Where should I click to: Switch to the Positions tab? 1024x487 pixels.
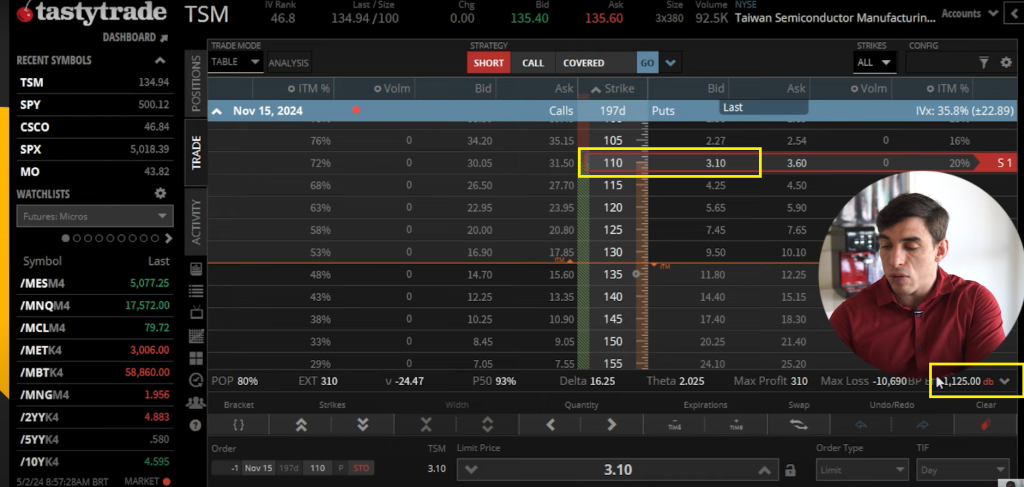pos(196,84)
